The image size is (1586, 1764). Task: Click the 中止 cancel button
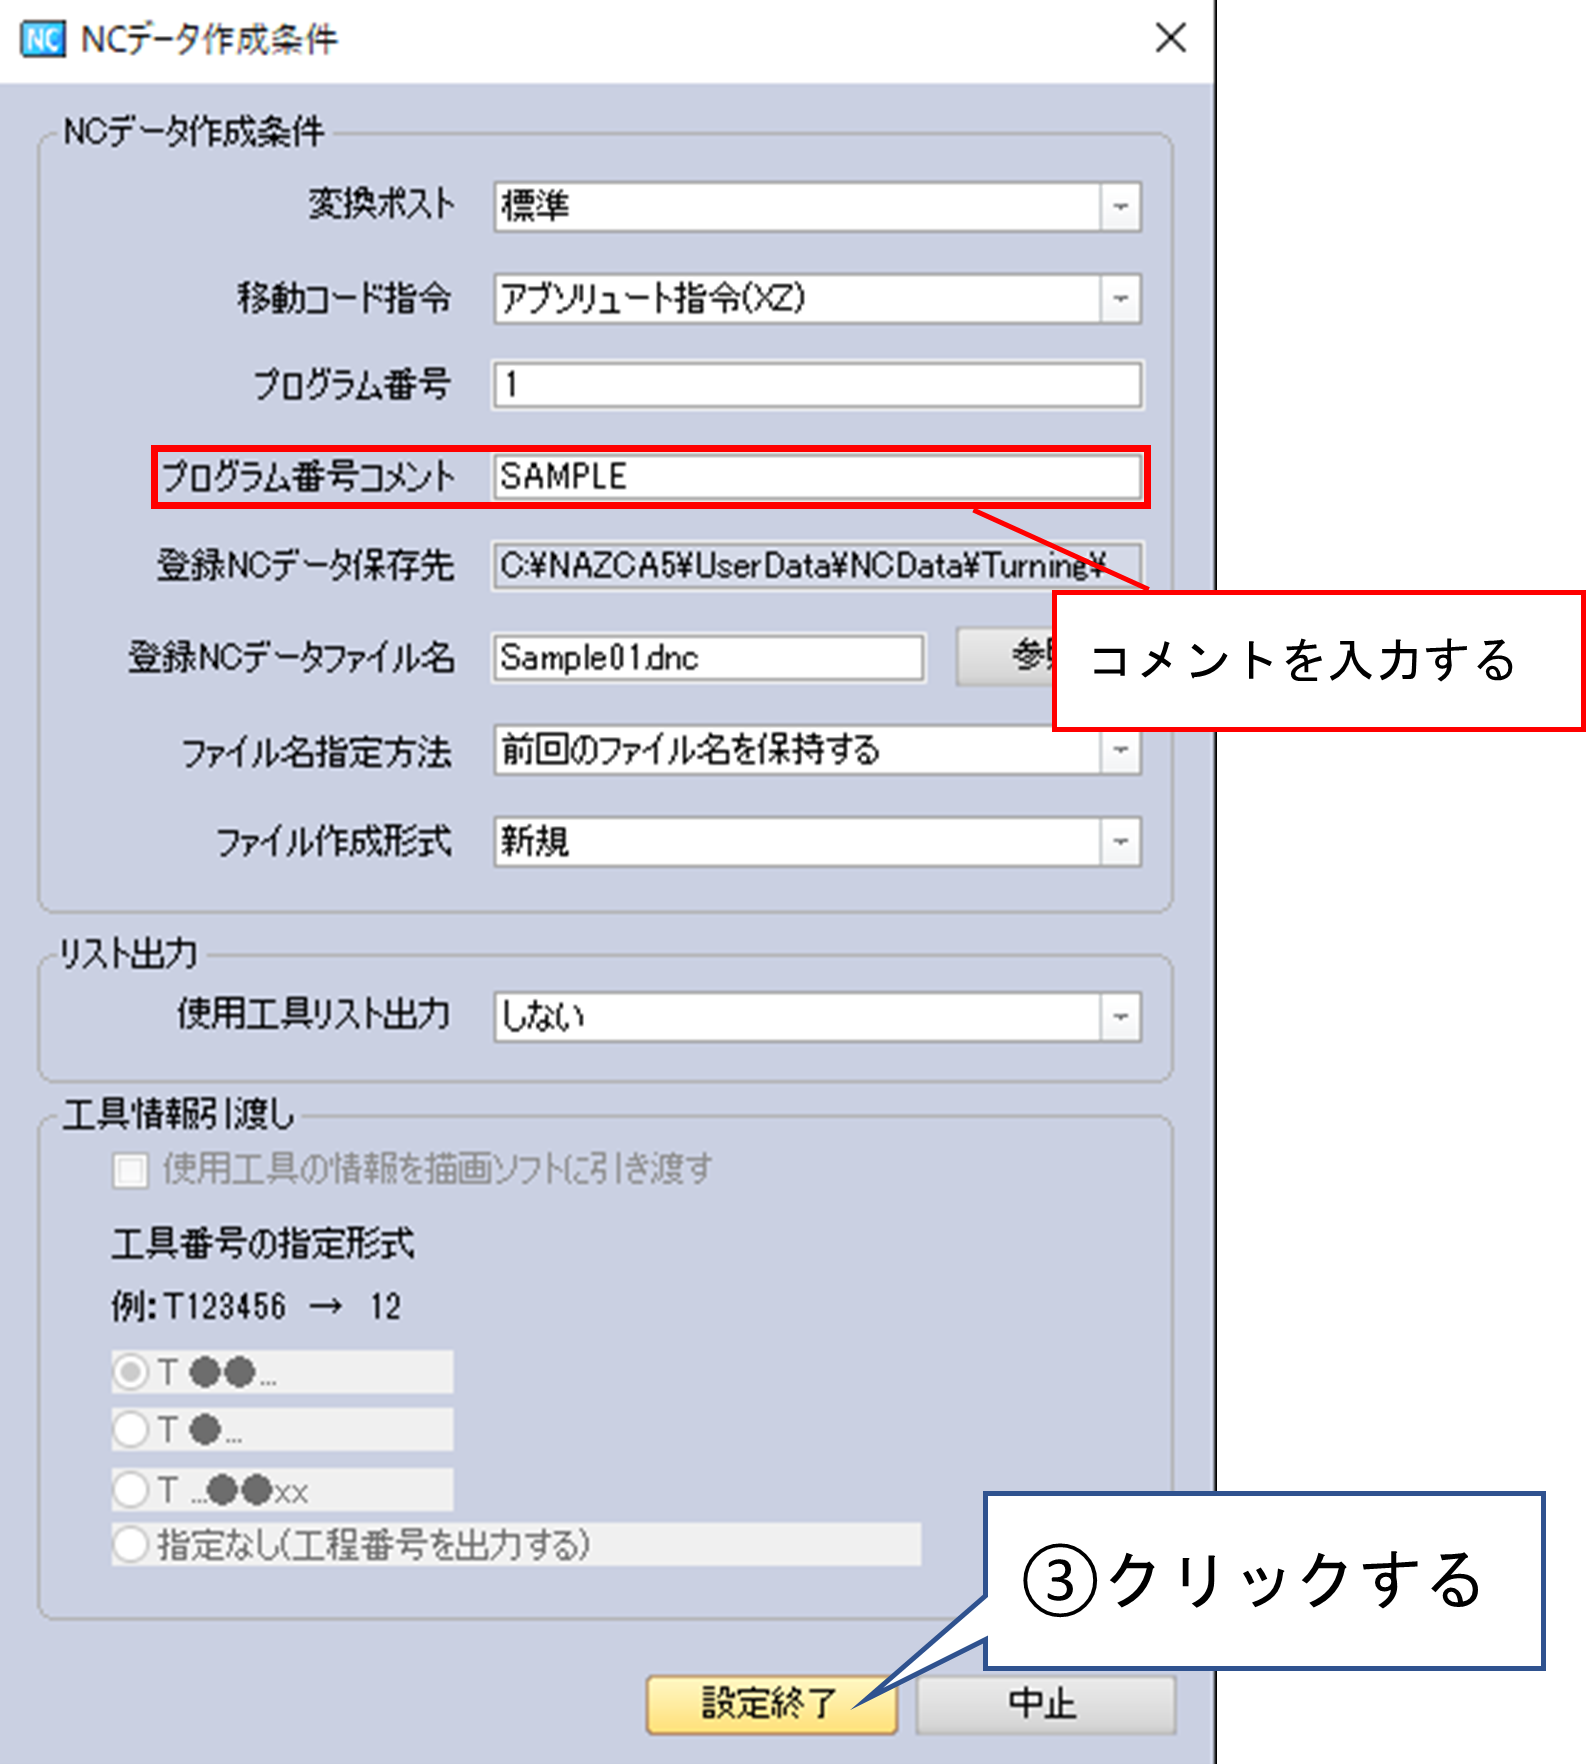(x=1044, y=1704)
